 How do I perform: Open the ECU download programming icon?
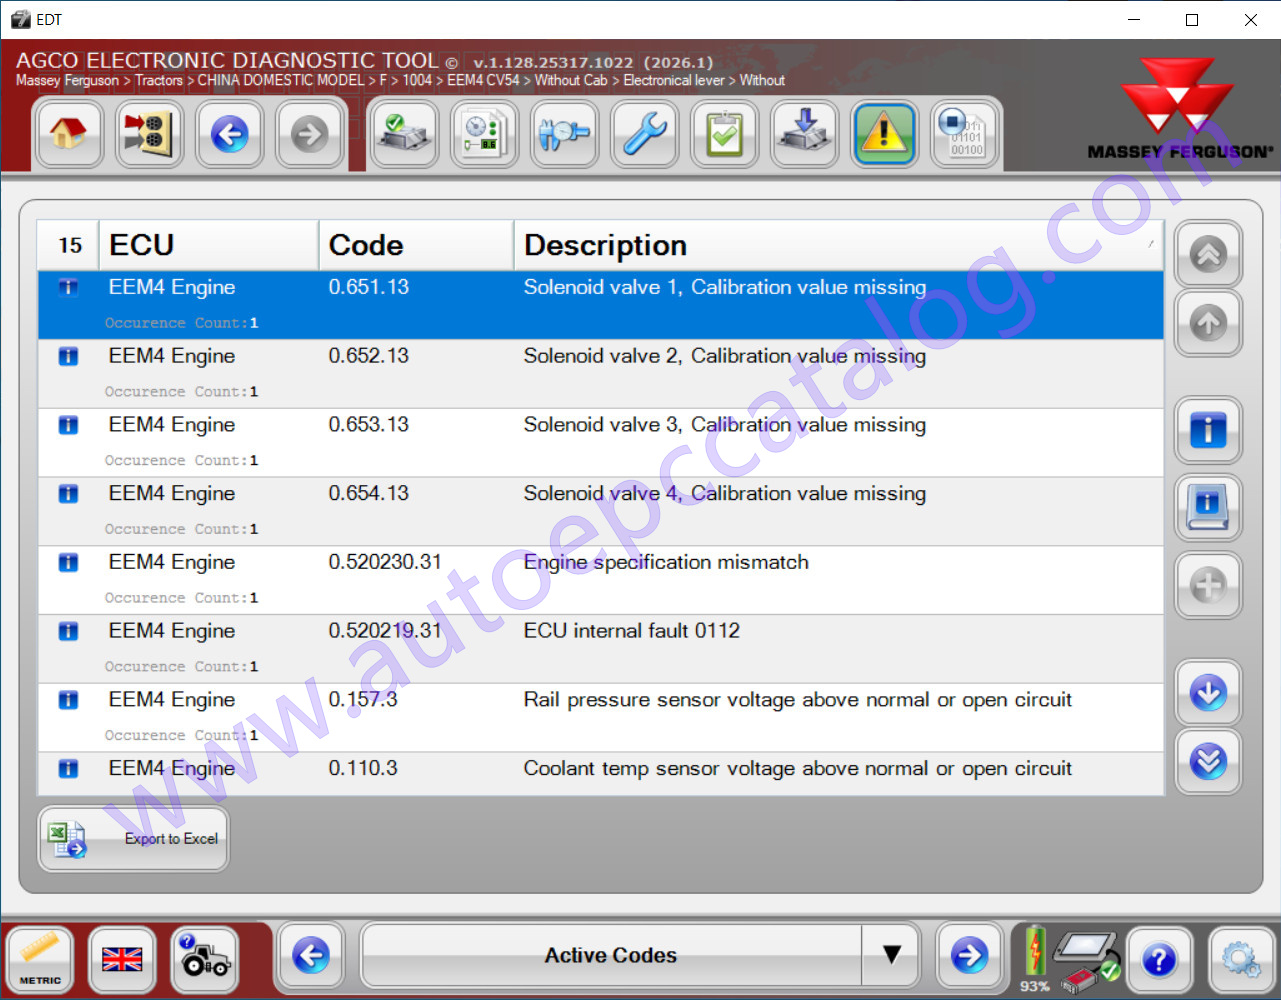[x=805, y=134]
